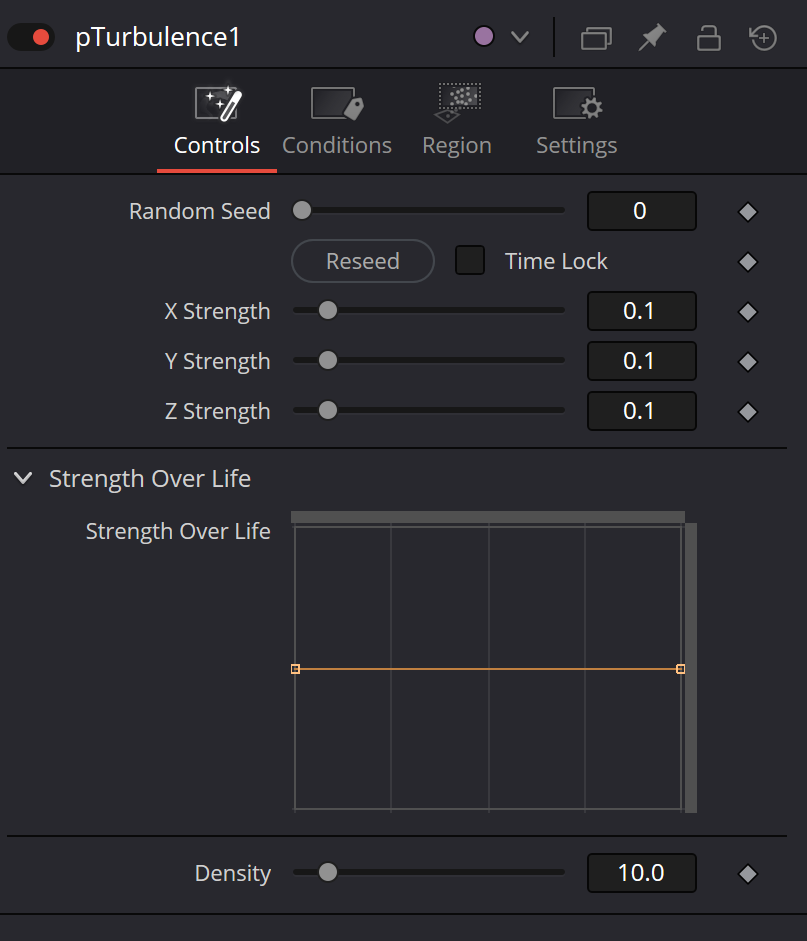The image size is (807, 941).
Task: Select right curve point in Strength Over Life
Action: [680, 669]
